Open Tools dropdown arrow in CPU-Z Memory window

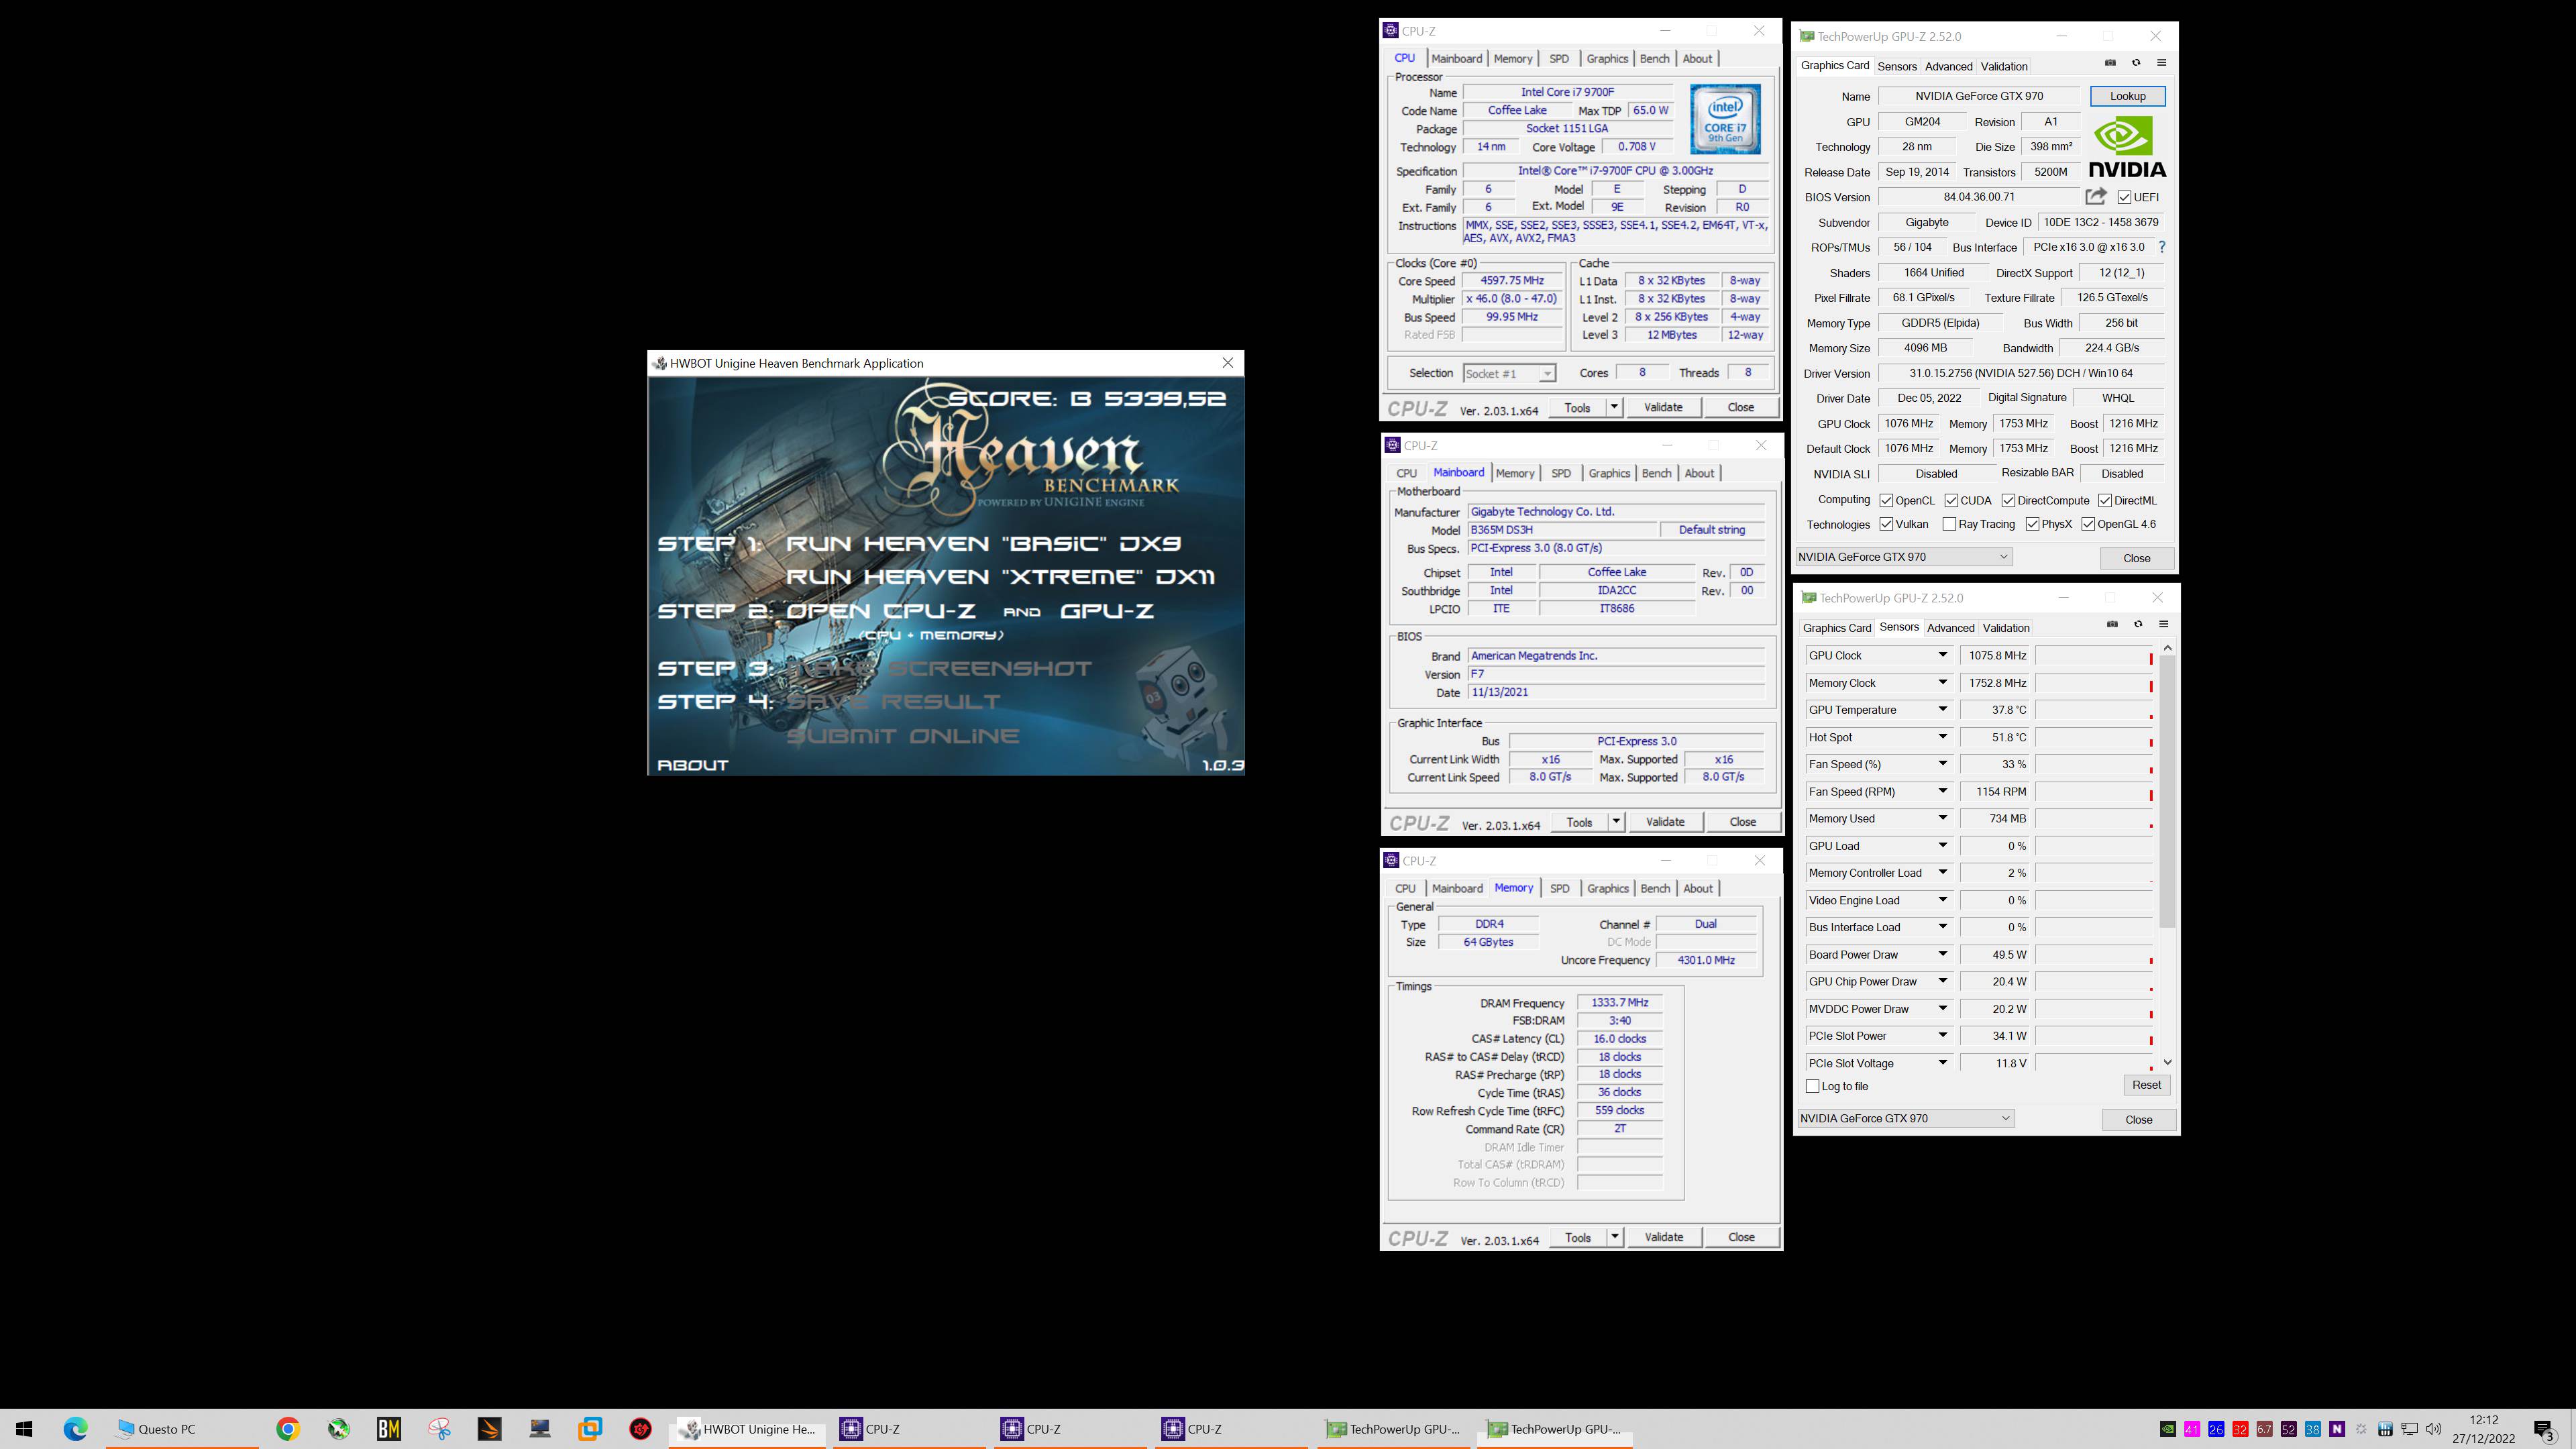pos(1614,1237)
